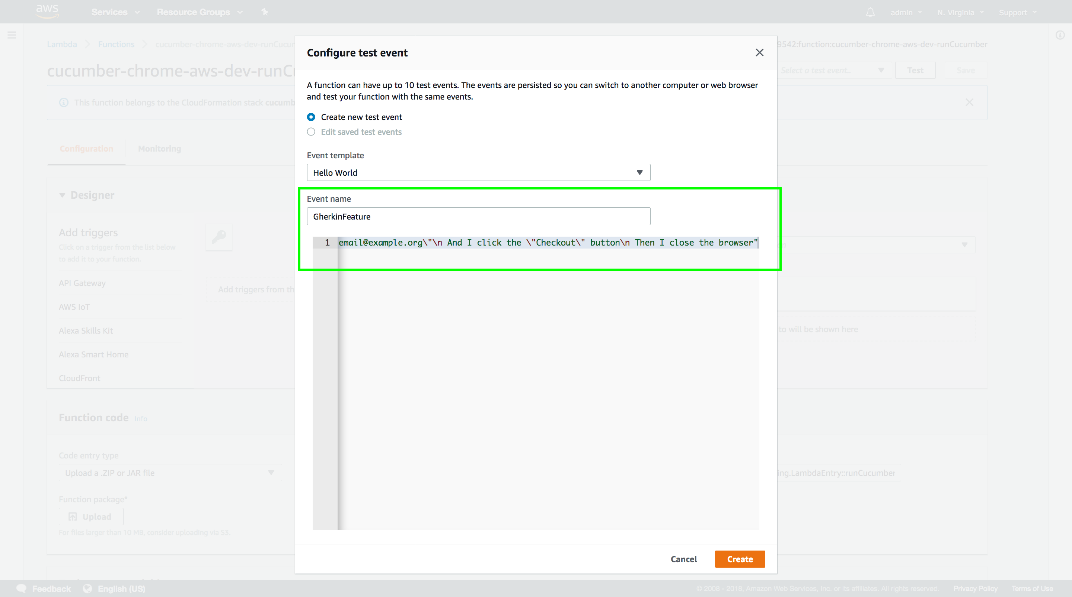This screenshot has height=597, width=1072.
Task: Open the N. Virginia region dropdown
Action: point(960,12)
